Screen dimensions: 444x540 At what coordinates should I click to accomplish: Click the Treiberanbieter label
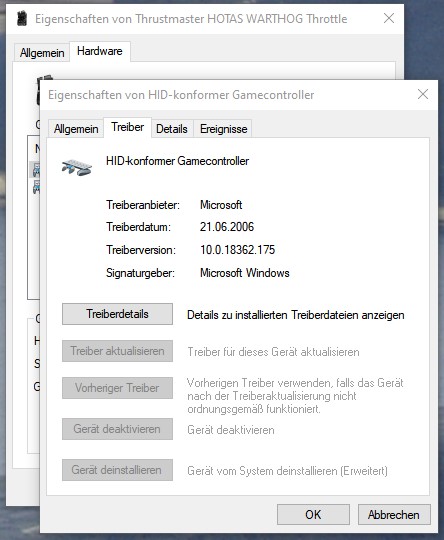pyautogui.click(x=143, y=205)
